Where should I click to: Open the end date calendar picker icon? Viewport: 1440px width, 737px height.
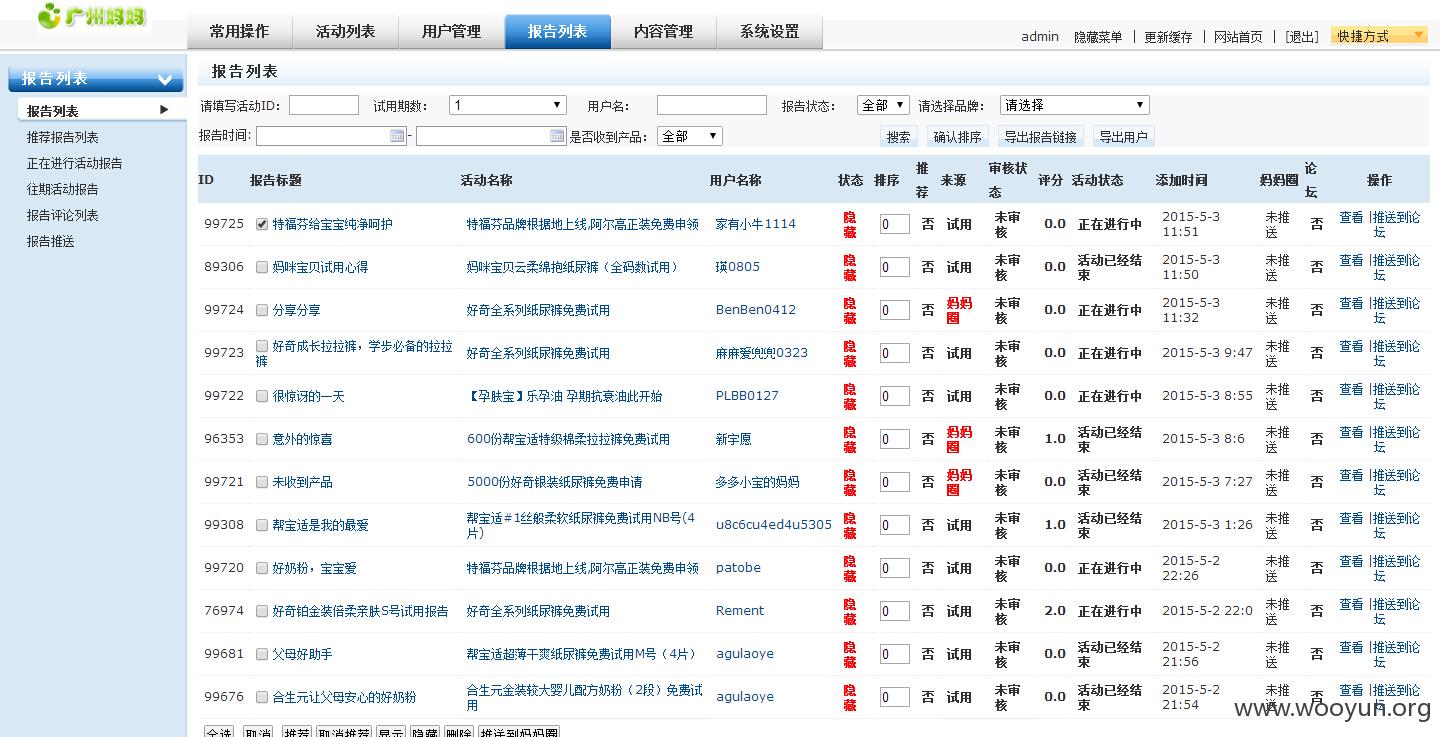coord(558,136)
